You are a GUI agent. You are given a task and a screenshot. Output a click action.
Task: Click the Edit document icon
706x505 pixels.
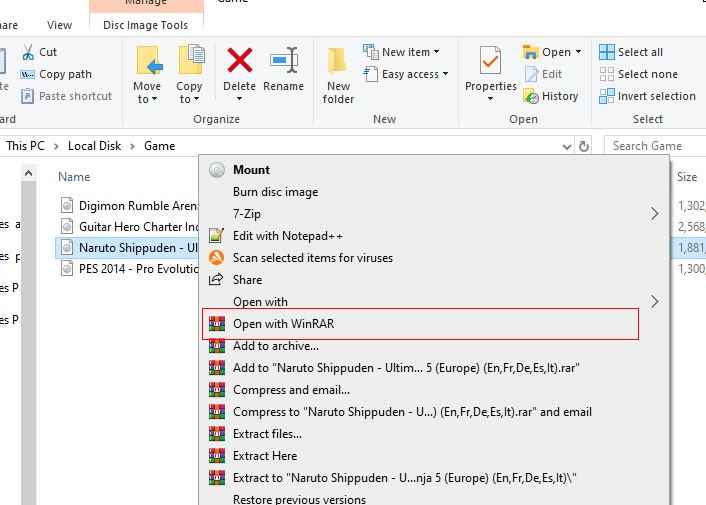pos(531,74)
